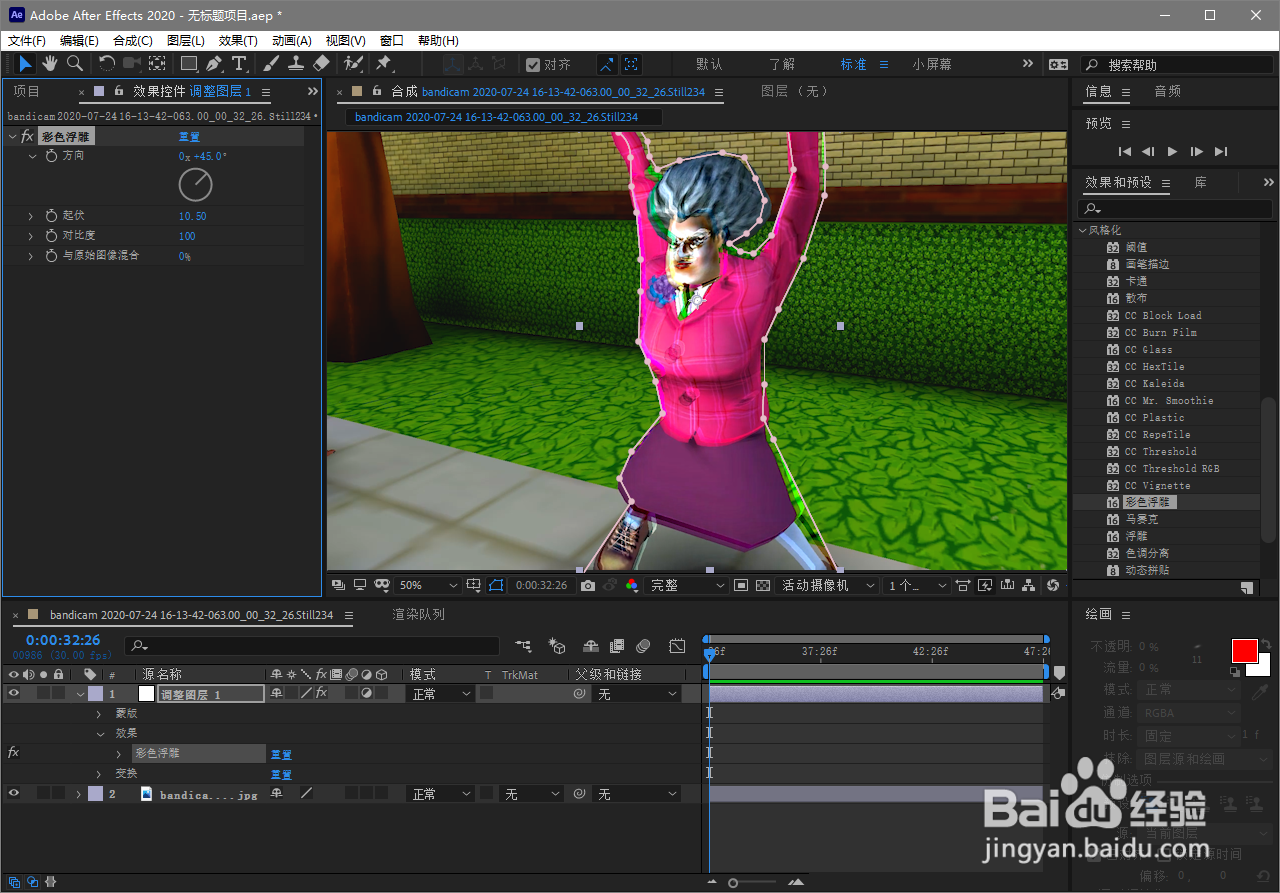Hide the 调整图层 1 layer eye

click(14, 693)
